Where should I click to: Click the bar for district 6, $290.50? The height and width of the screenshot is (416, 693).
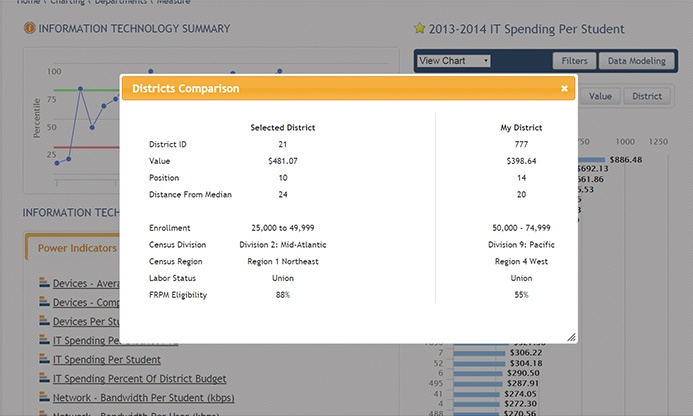point(478,374)
